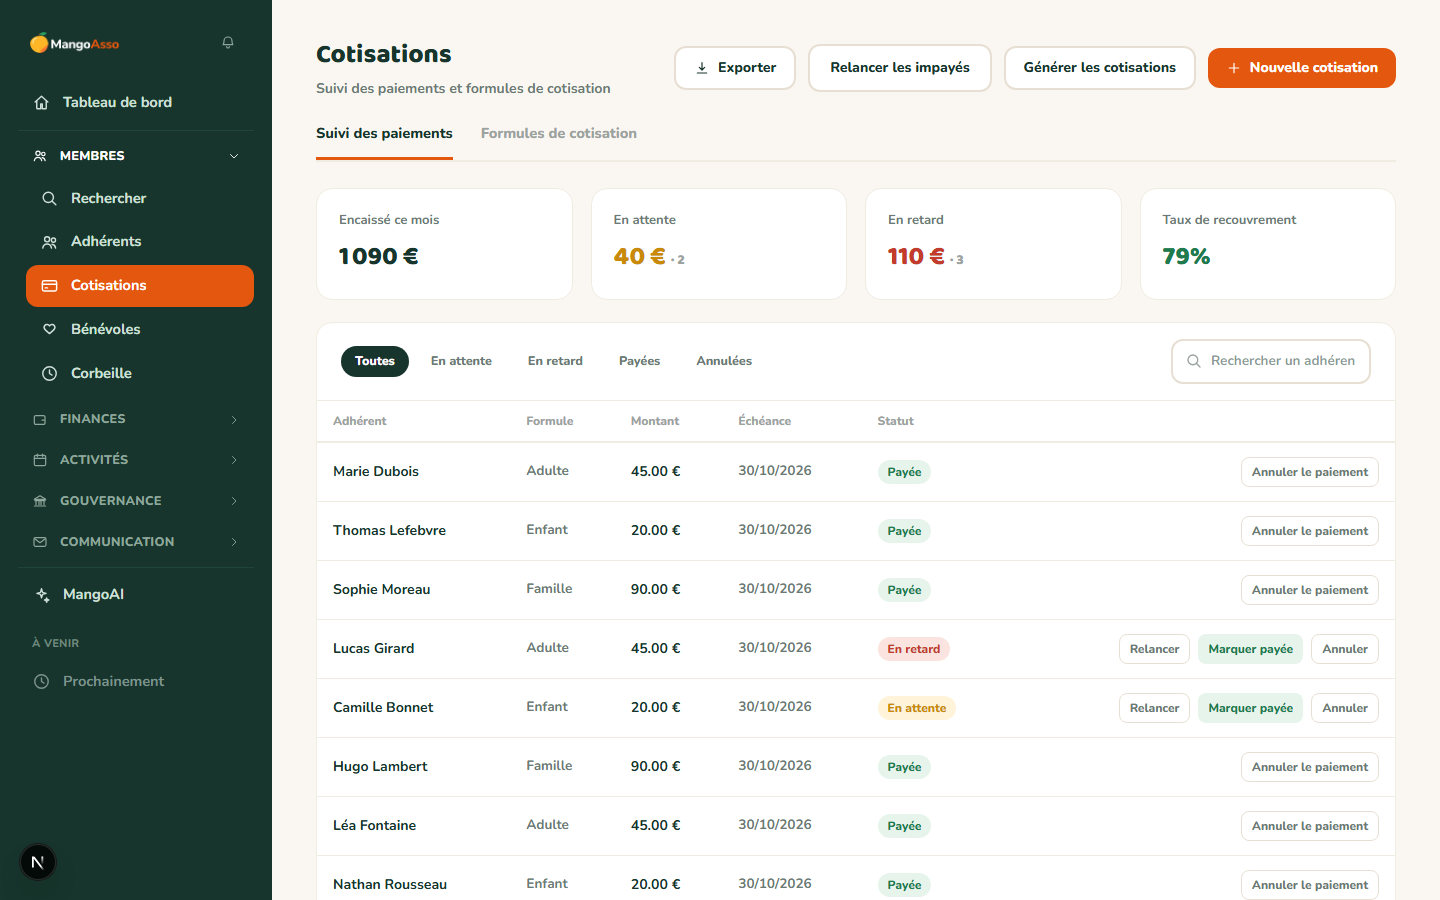This screenshot has height=900, width=1440.
Task: Click the Communication envelope icon
Action: pyautogui.click(x=40, y=542)
